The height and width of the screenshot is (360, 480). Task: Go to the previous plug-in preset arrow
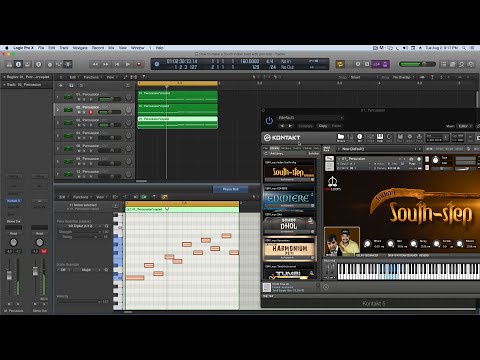coord(282,126)
